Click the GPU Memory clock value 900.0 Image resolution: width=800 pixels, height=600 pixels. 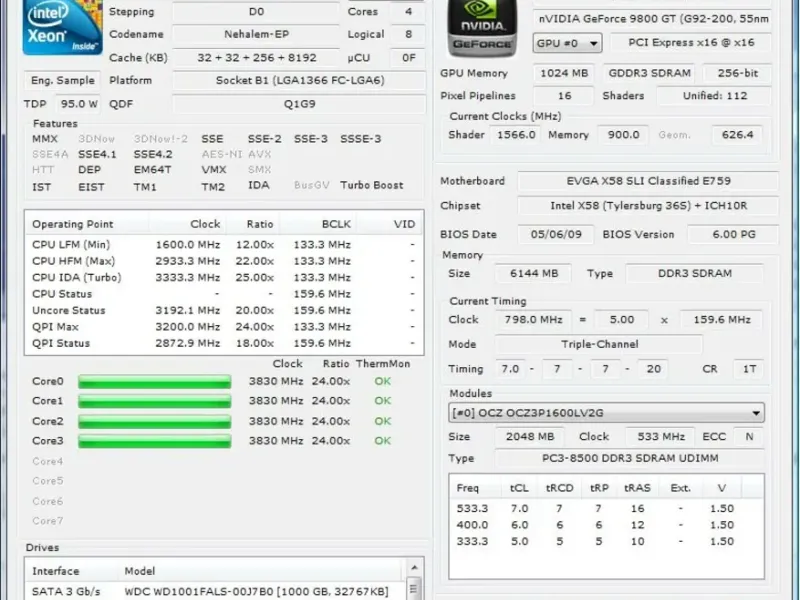(623, 135)
